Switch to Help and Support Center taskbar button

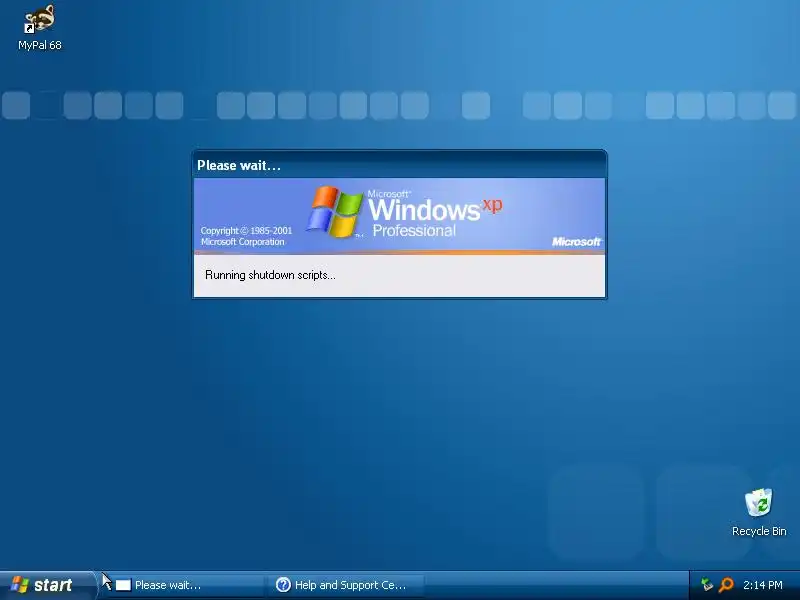tap(346, 585)
